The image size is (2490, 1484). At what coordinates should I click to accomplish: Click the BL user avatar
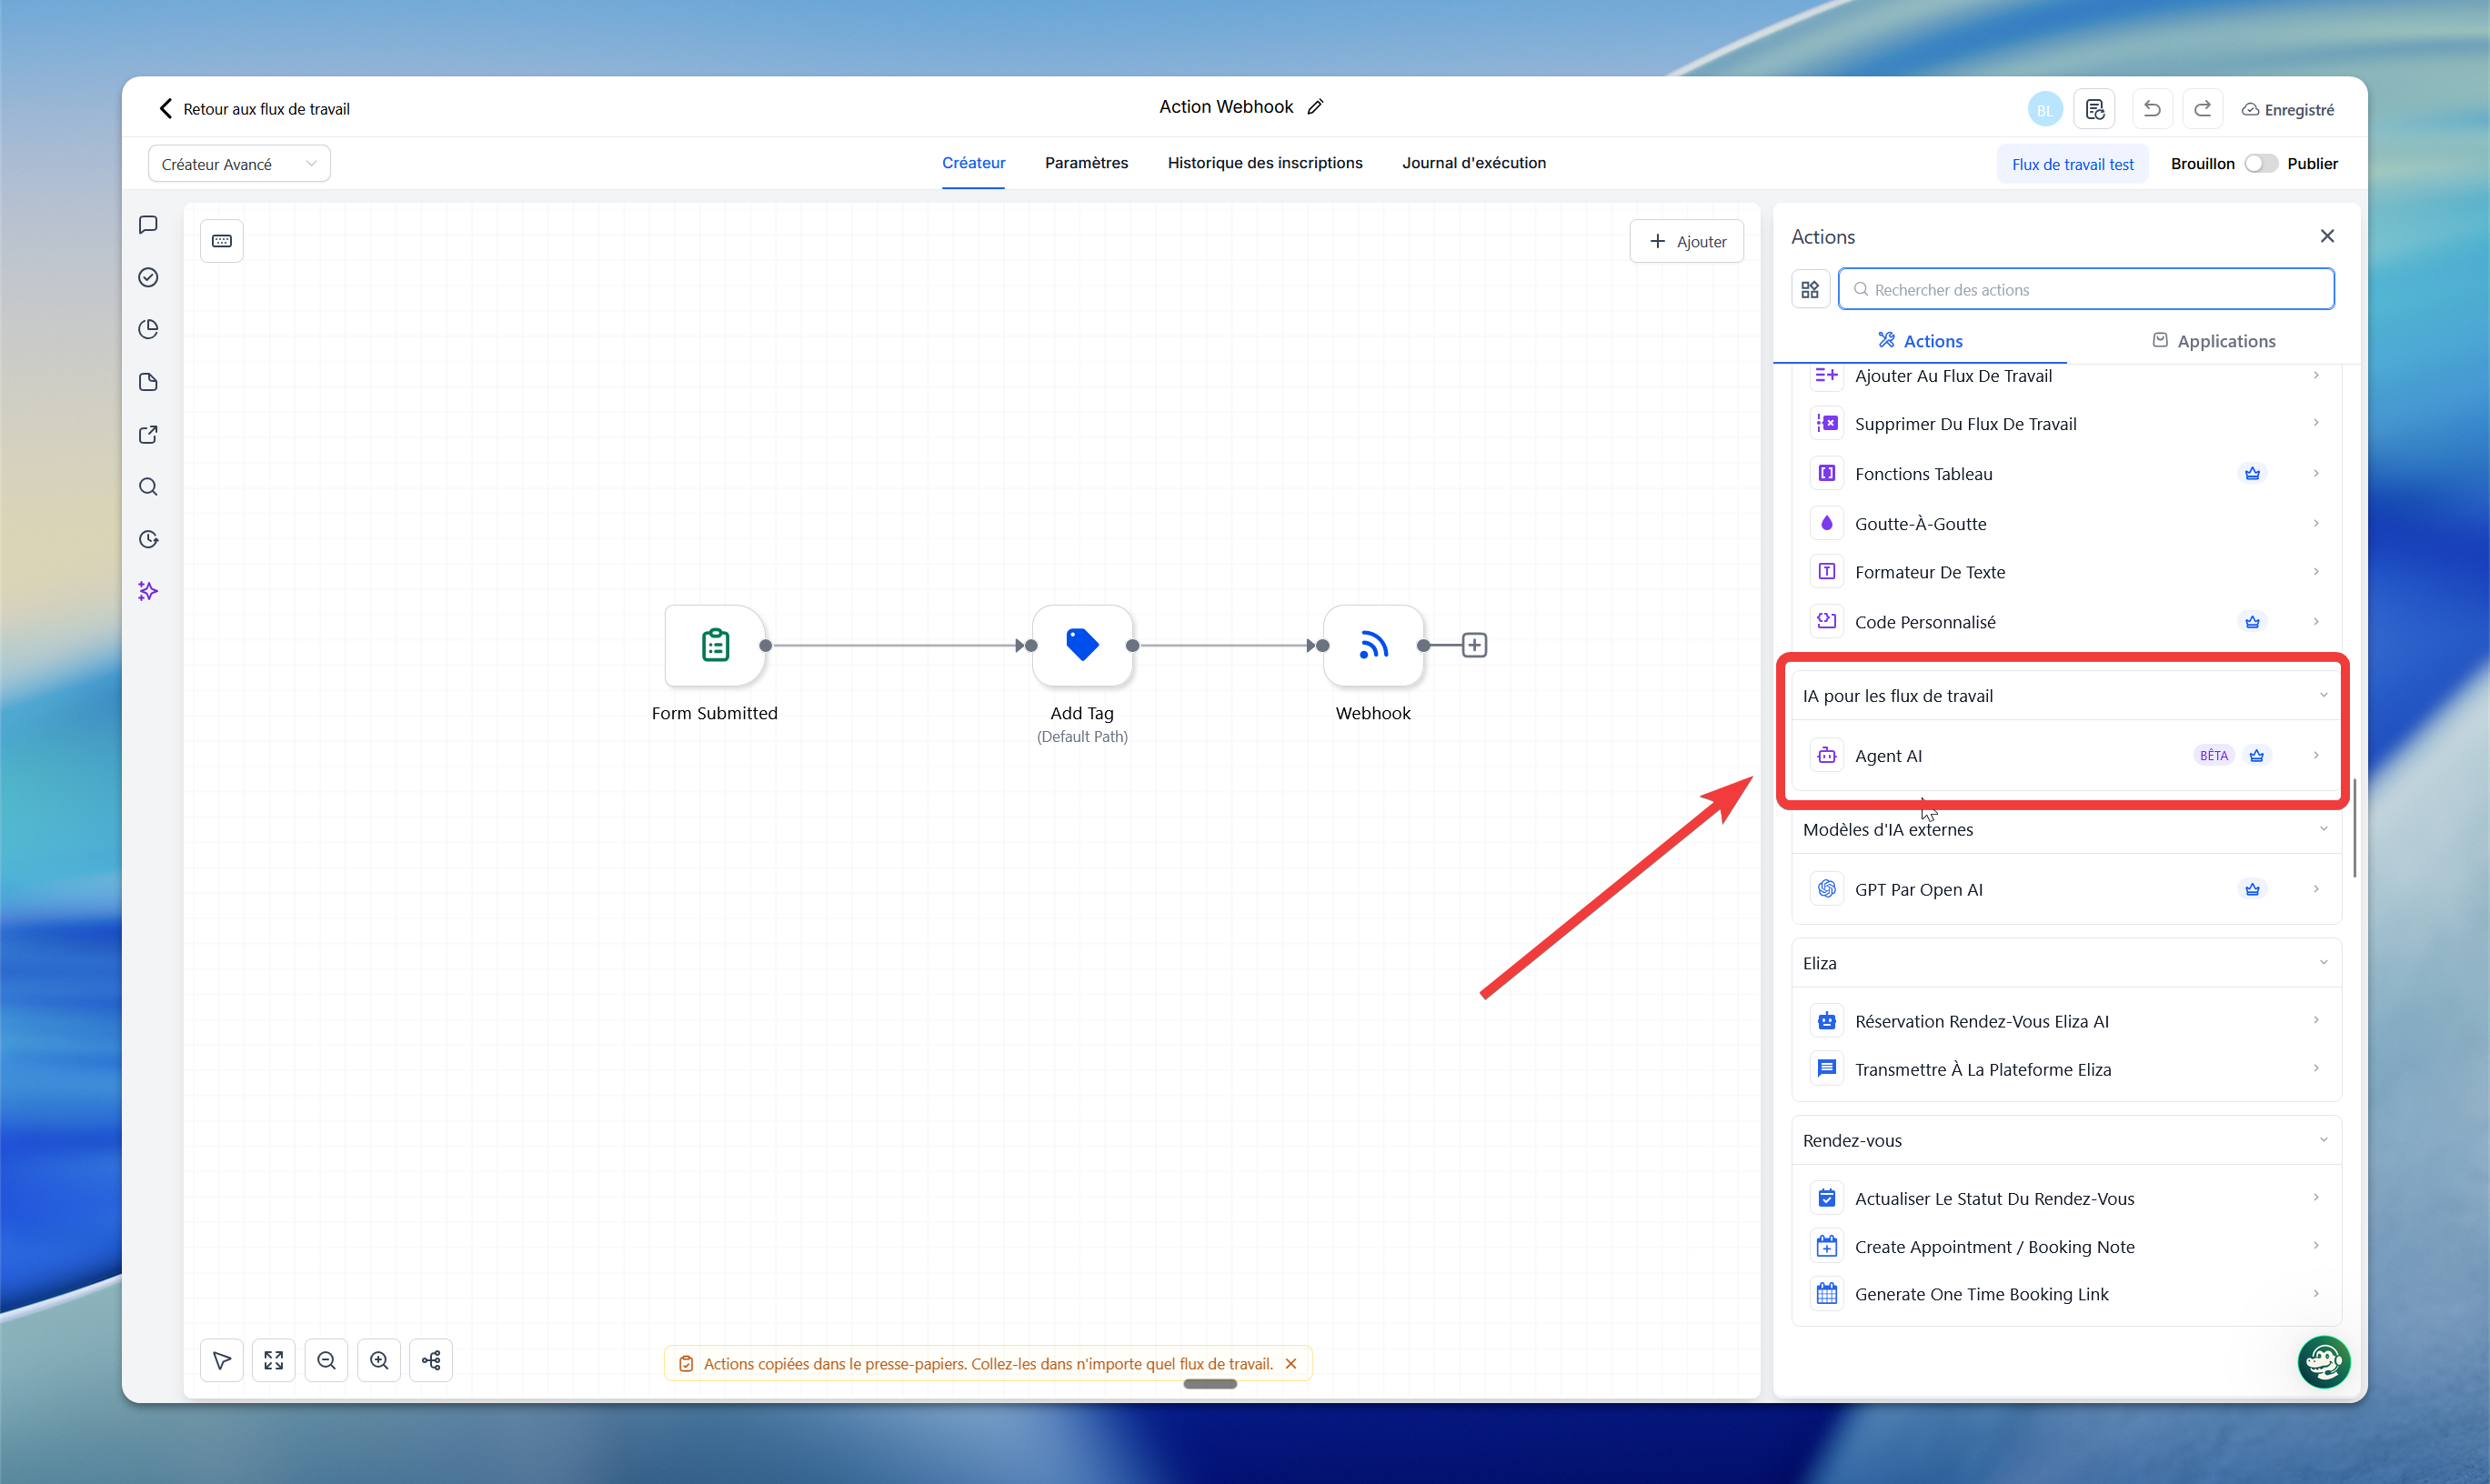(x=2045, y=110)
